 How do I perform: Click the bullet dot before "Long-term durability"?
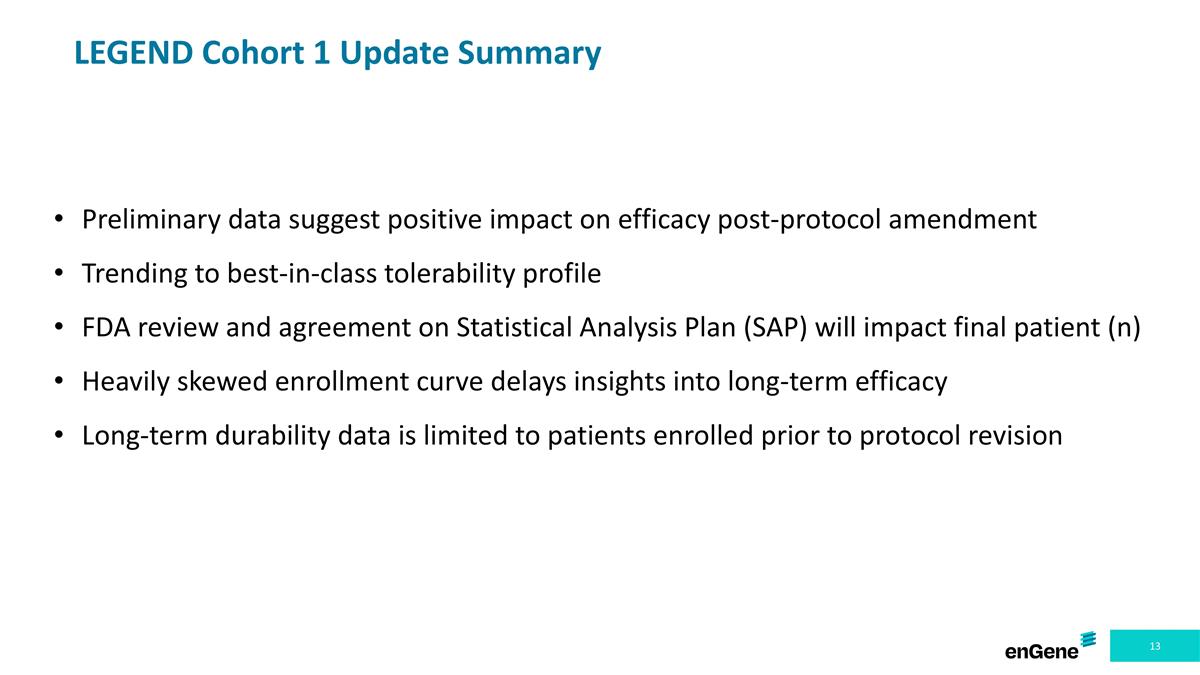[60, 435]
